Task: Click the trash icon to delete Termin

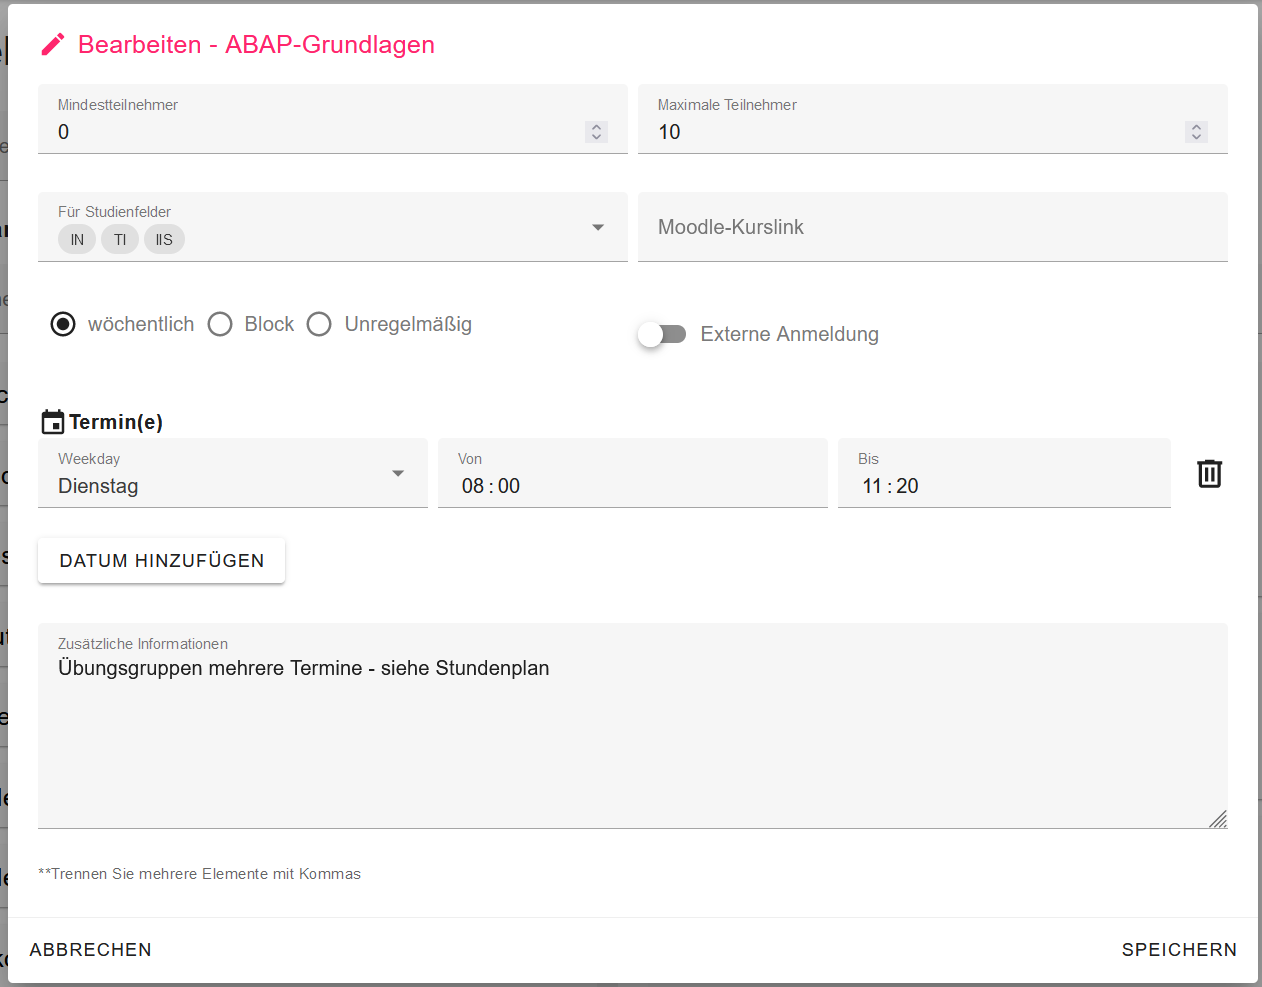Action: point(1209,473)
